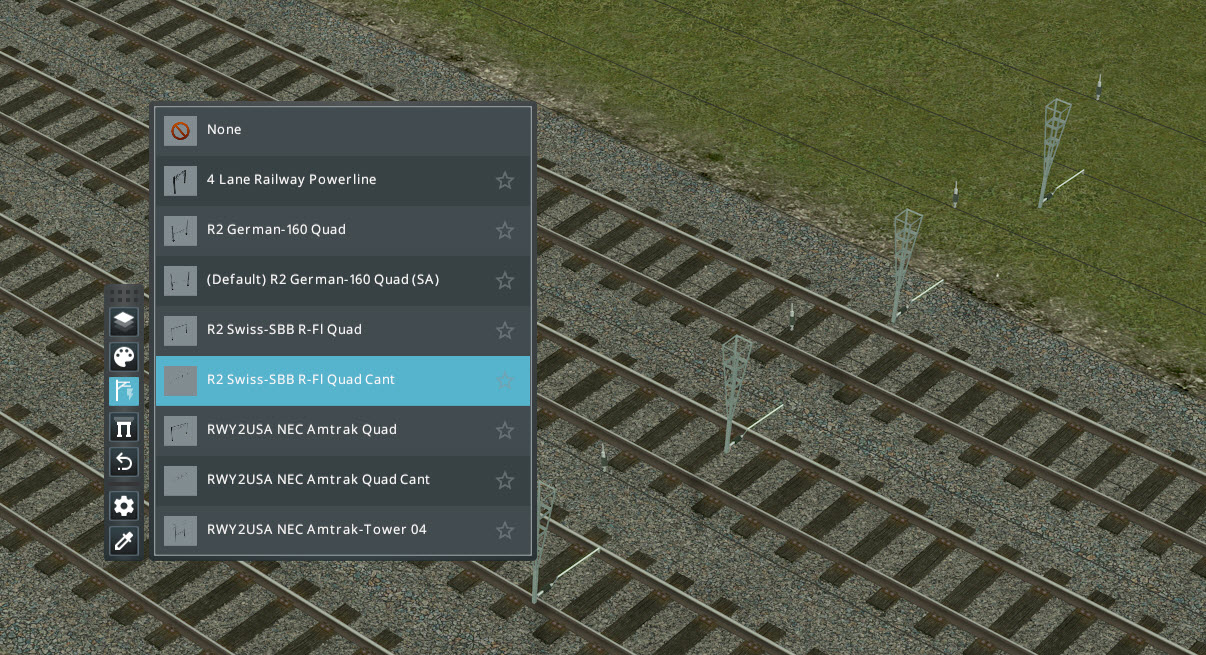Click the undo arrow icon

(x=123, y=462)
